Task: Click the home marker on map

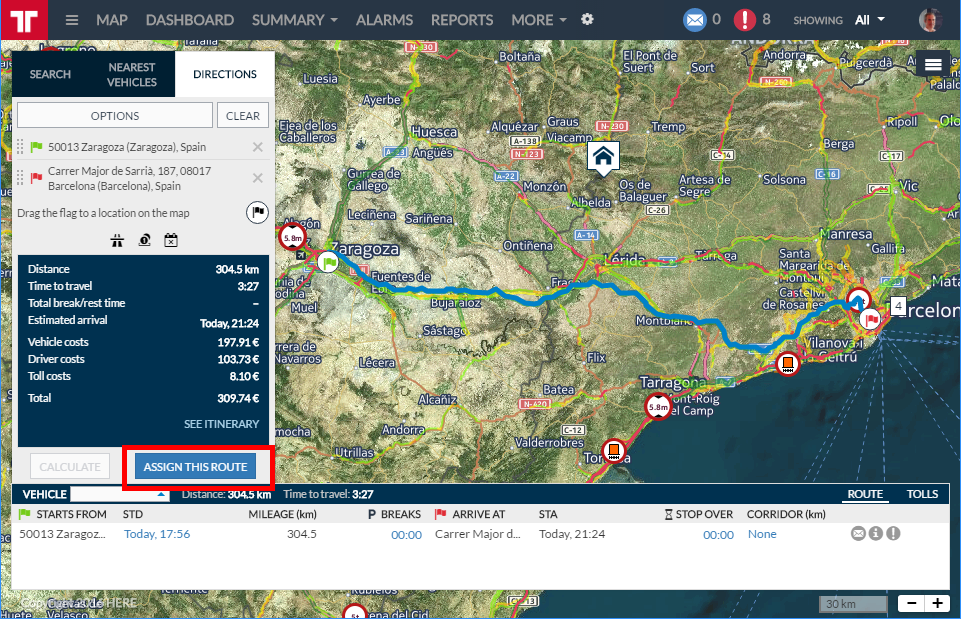Action: [603, 156]
